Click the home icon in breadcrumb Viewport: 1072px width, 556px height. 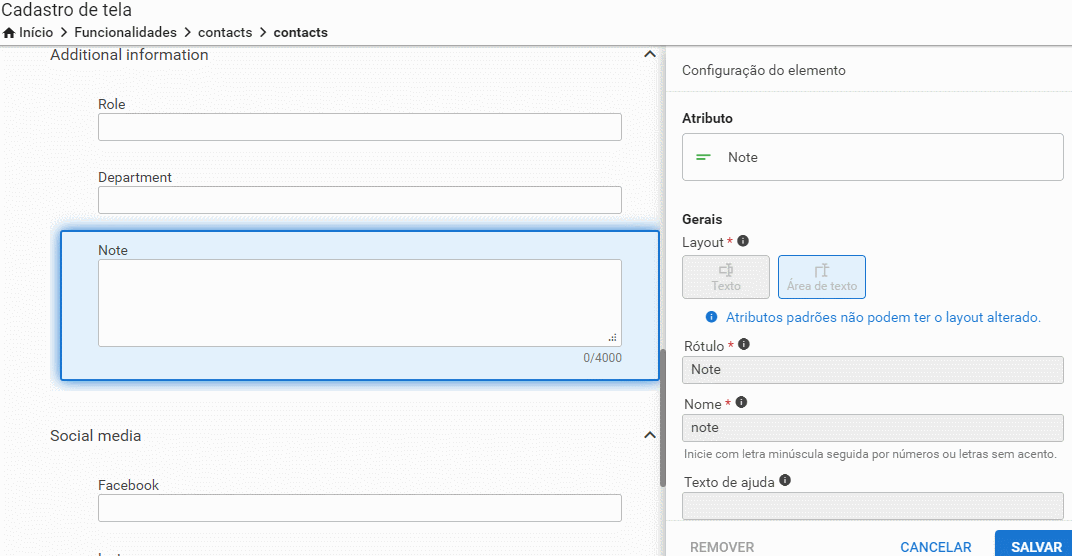point(9,33)
